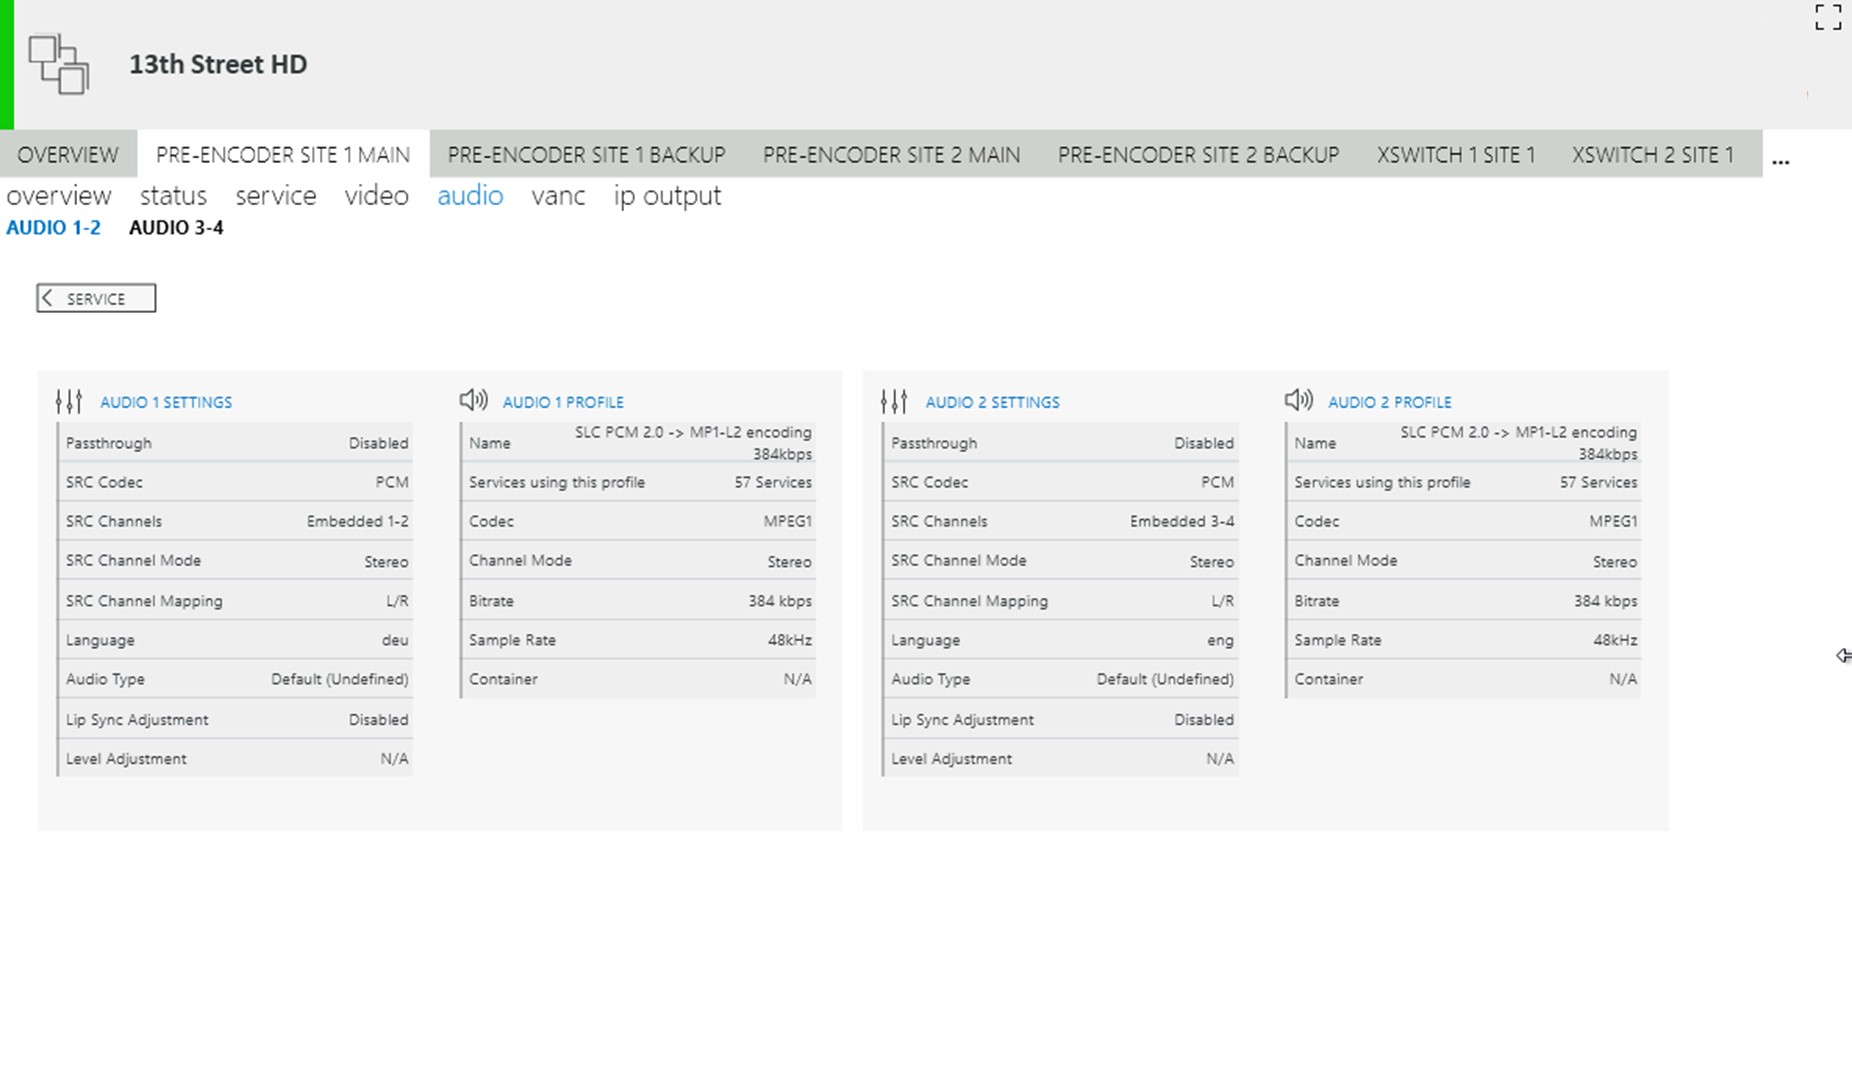Image resolution: width=1852 pixels, height=1089 pixels.
Task: Expand more tabs via the ellipsis
Action: 1780,159
